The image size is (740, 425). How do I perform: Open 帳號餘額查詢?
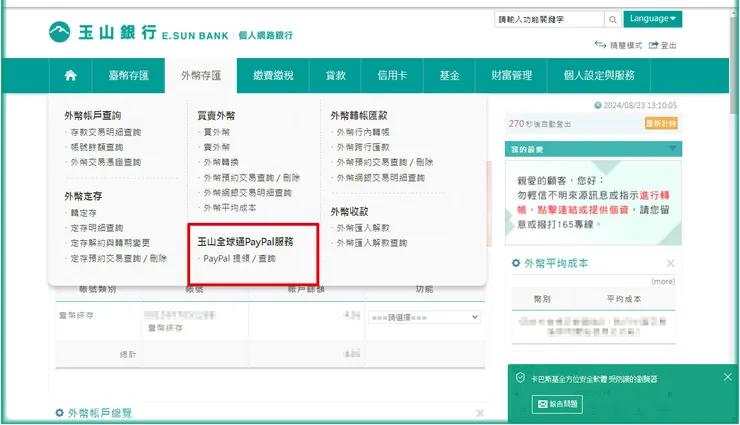pos(97,147)
